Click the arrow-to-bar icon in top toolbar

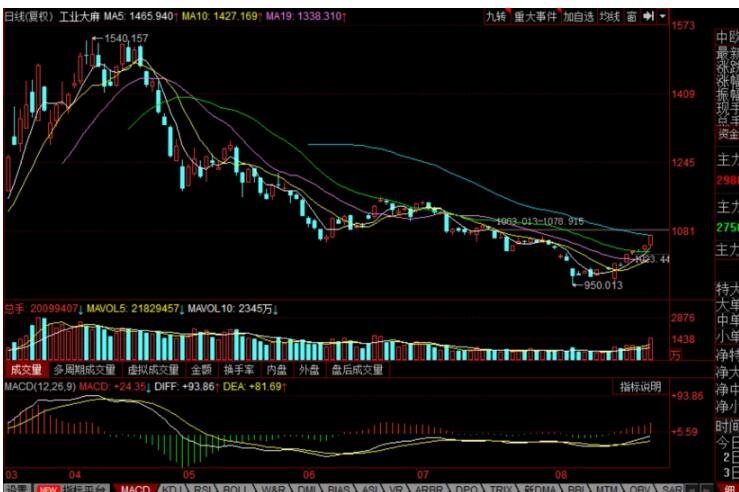[x=649, y=16]
